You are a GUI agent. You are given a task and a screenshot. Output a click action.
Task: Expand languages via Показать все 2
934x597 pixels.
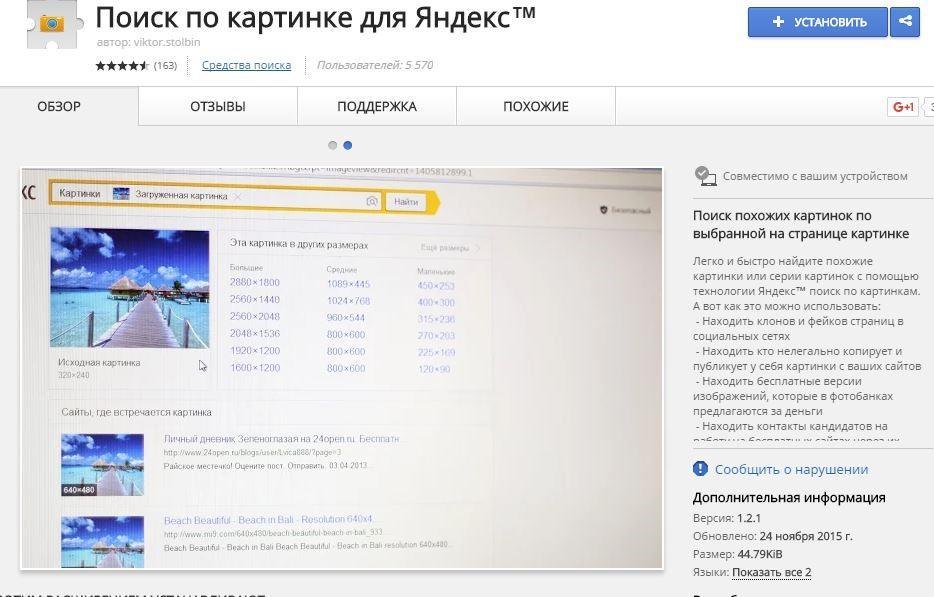[x=771, y=572]
